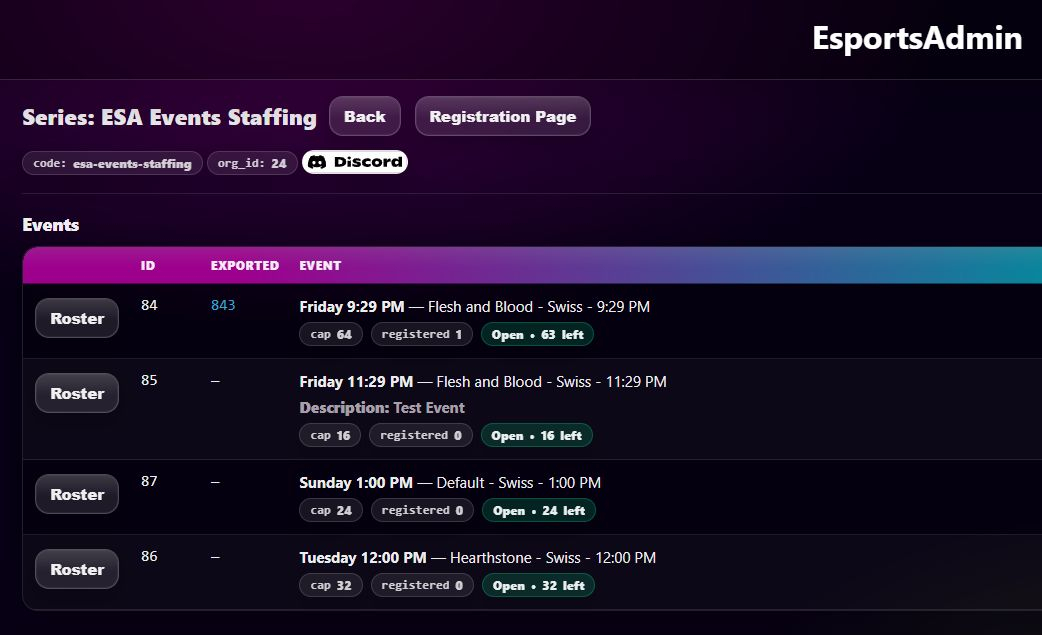Click the Discord logo badge
This screenshot has height=635, width=1042.
(x=354, y=162)
